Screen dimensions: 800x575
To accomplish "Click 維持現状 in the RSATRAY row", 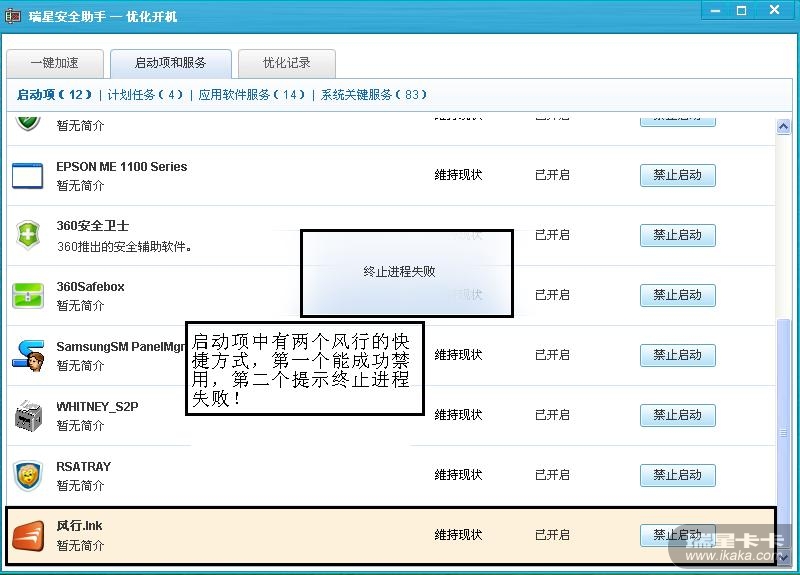I will [458, 475].
